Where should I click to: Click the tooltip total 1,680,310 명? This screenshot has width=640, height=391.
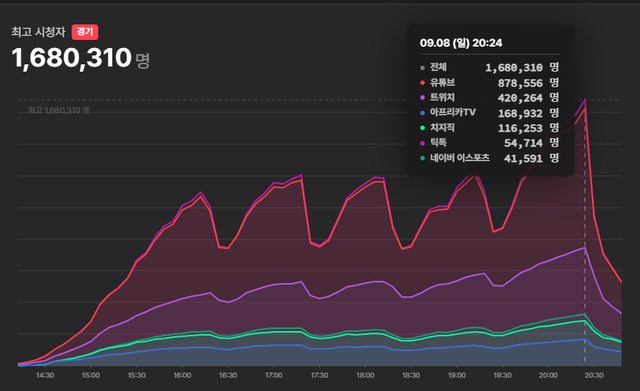point(522,67)
